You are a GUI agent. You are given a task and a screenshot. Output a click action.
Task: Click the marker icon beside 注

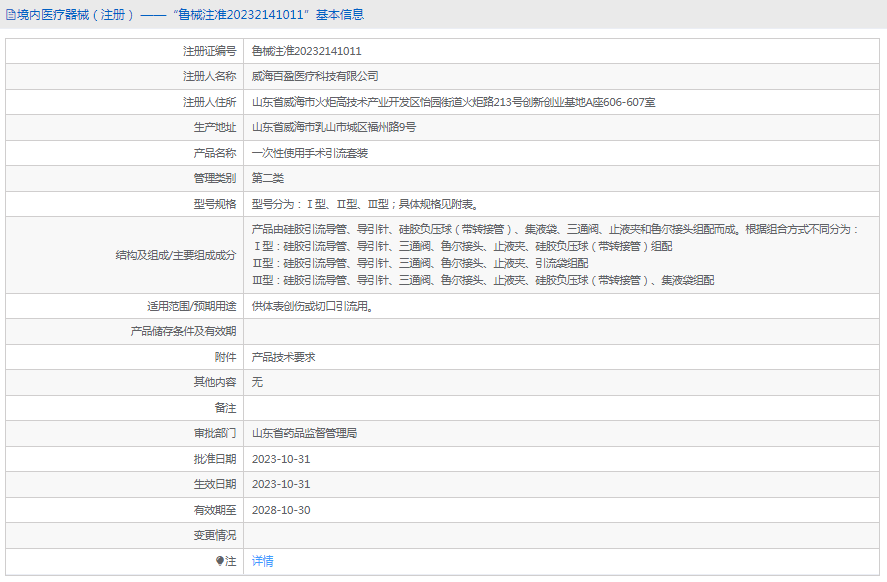coord(220,561)
